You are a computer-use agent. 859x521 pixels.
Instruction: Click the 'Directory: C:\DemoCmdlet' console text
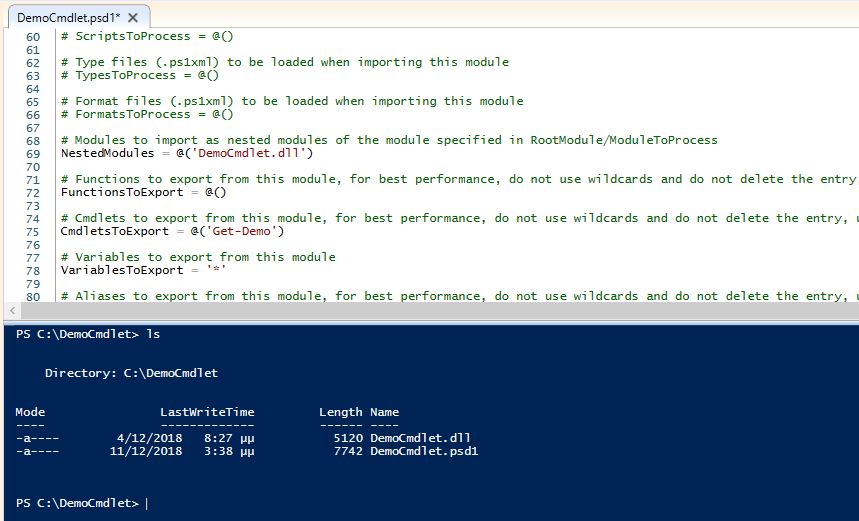(x=131, y=373)
